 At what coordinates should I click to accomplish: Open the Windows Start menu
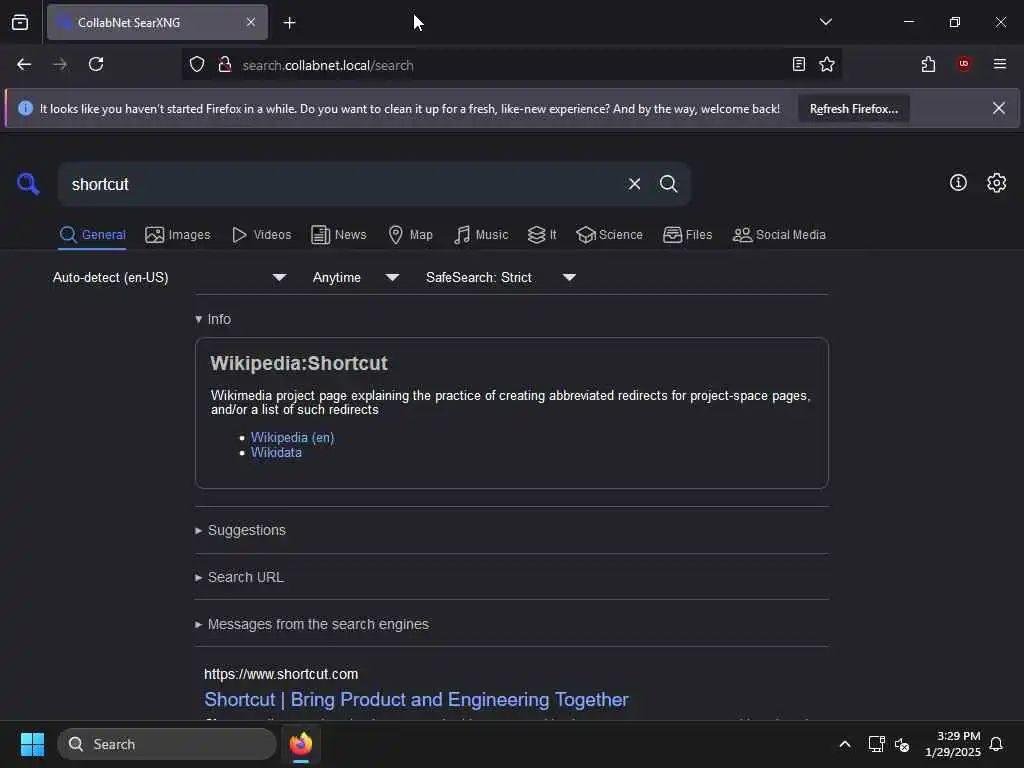[32, 744]
